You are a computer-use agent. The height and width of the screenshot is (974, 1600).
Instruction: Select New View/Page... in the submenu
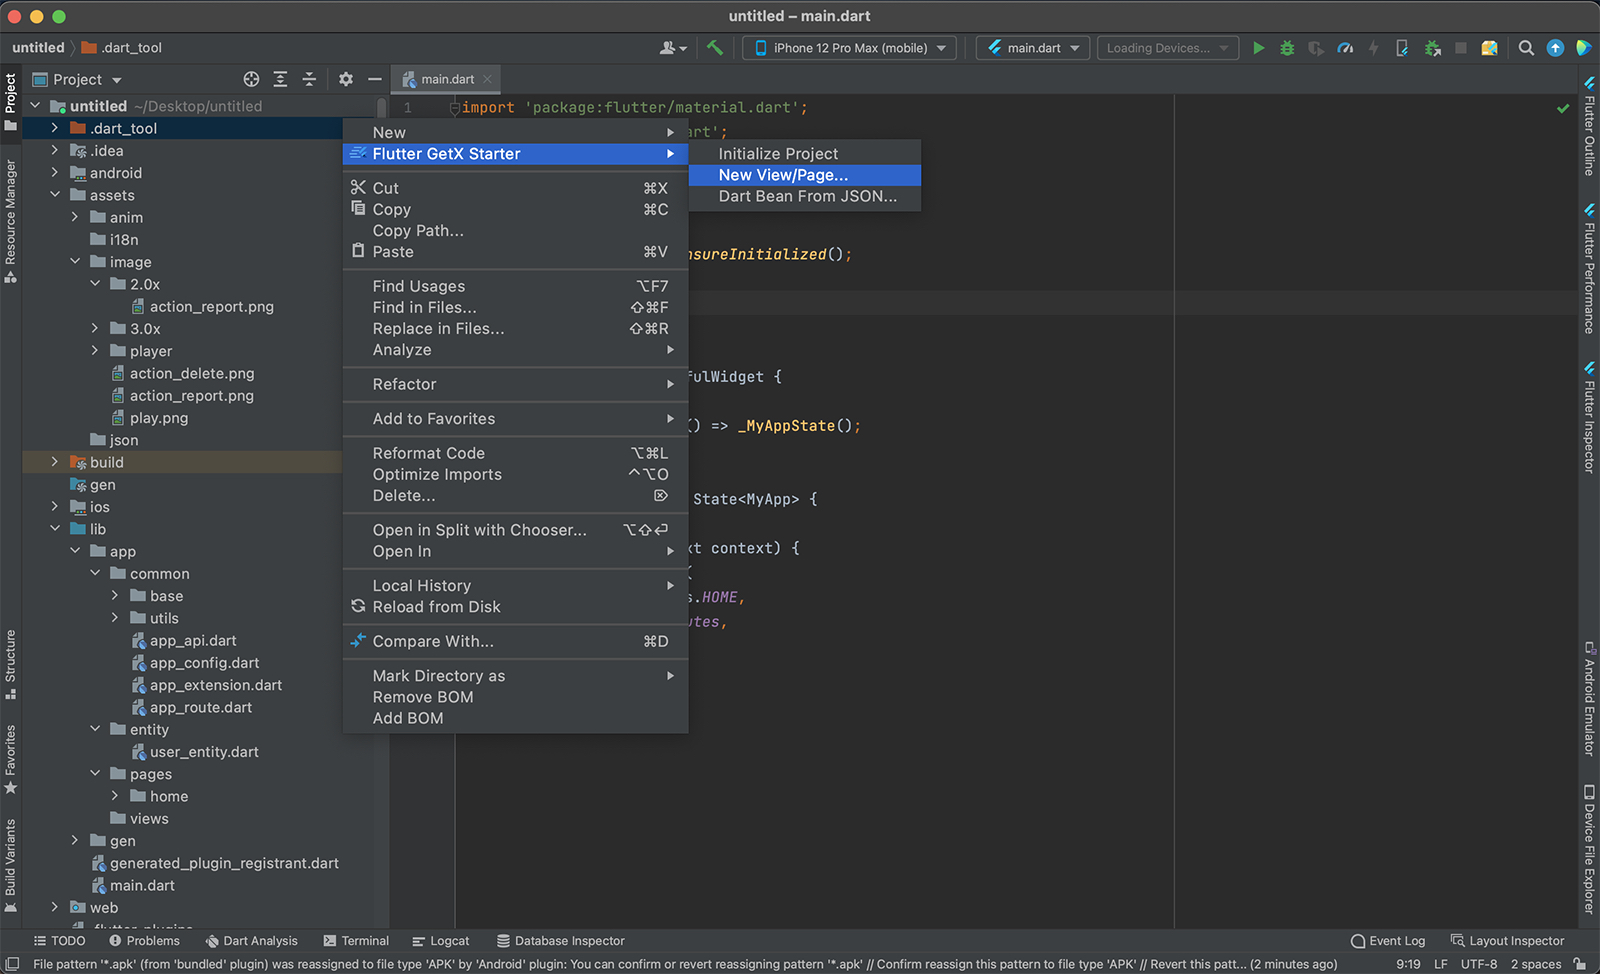tap(805, 175)
